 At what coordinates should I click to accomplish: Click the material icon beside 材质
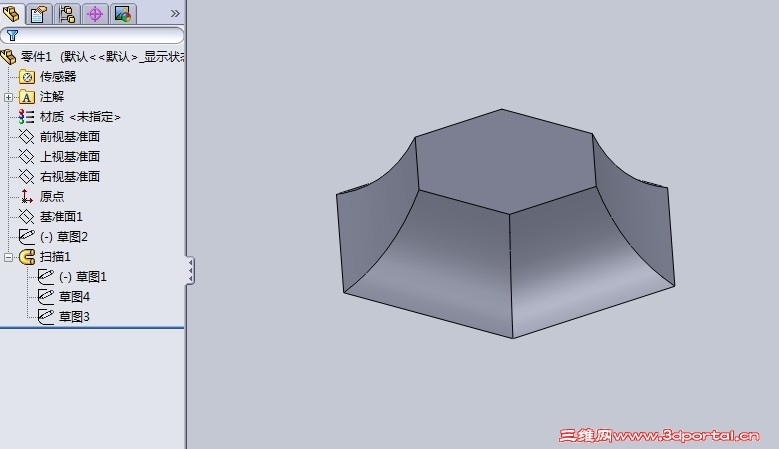pos(26,117)
